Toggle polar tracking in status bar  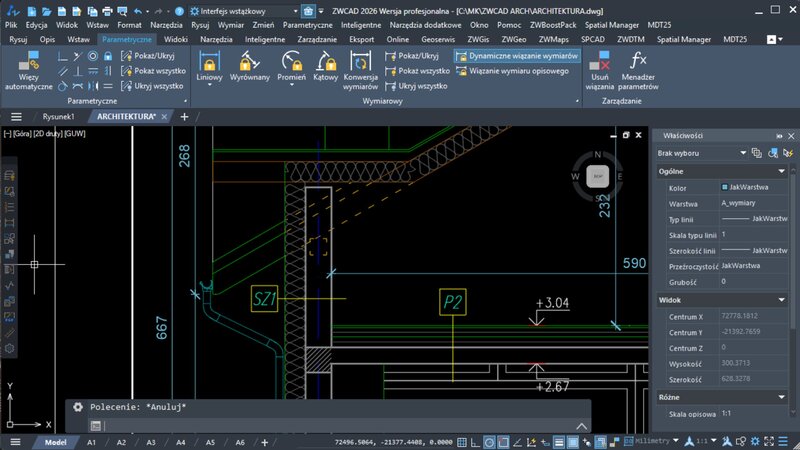(x=489, y=442)
